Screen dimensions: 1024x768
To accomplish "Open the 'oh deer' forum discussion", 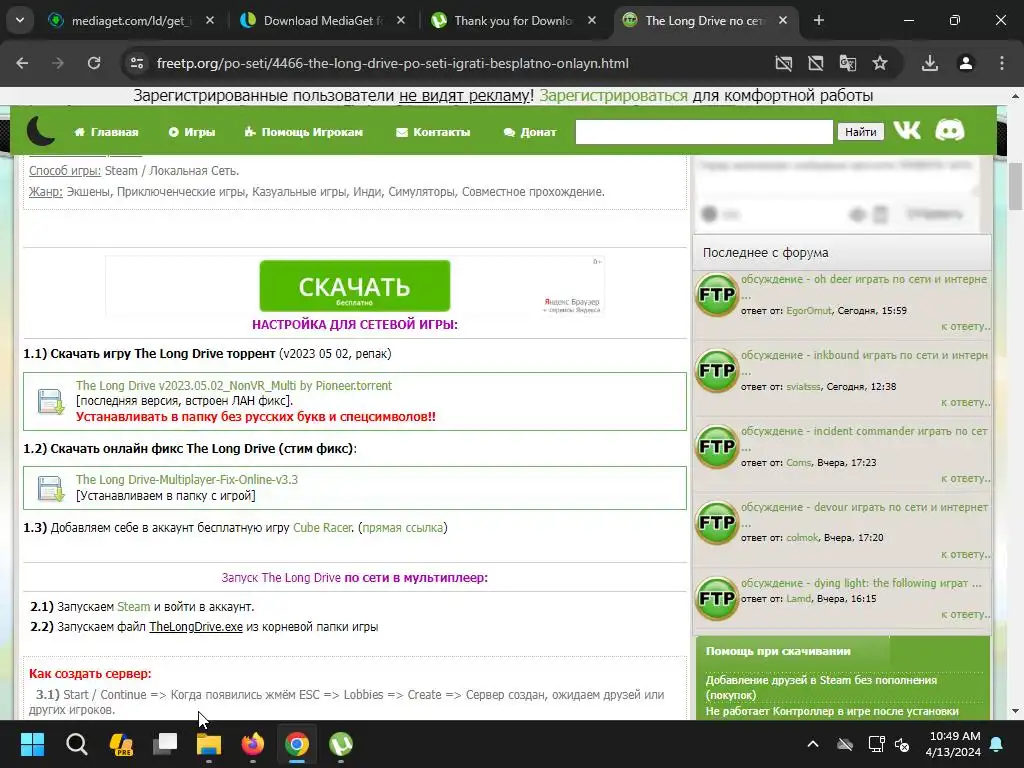I will pyautogui.click(x=863, y=280).
